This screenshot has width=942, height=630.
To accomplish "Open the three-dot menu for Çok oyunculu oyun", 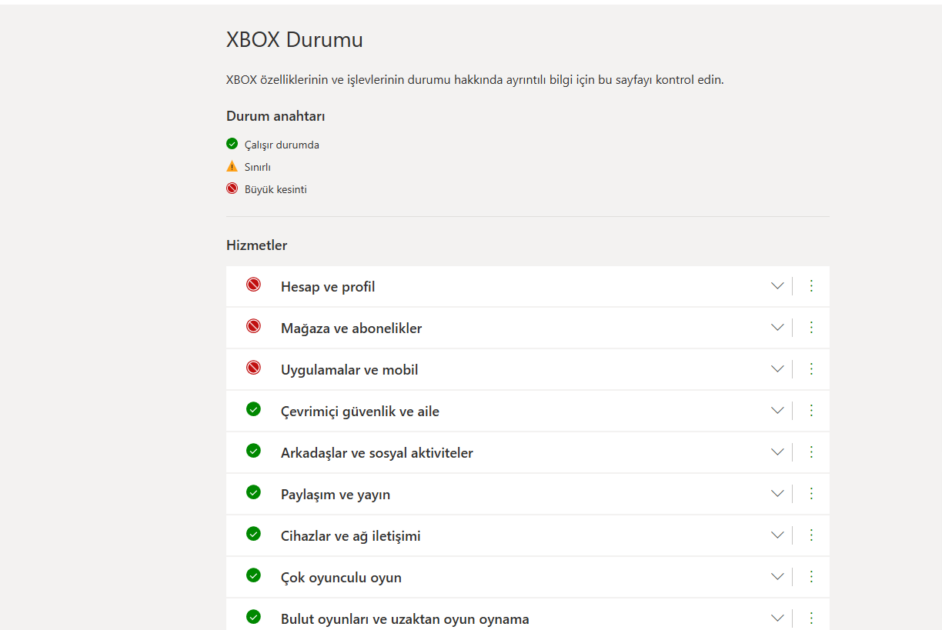I will [811, 576].
